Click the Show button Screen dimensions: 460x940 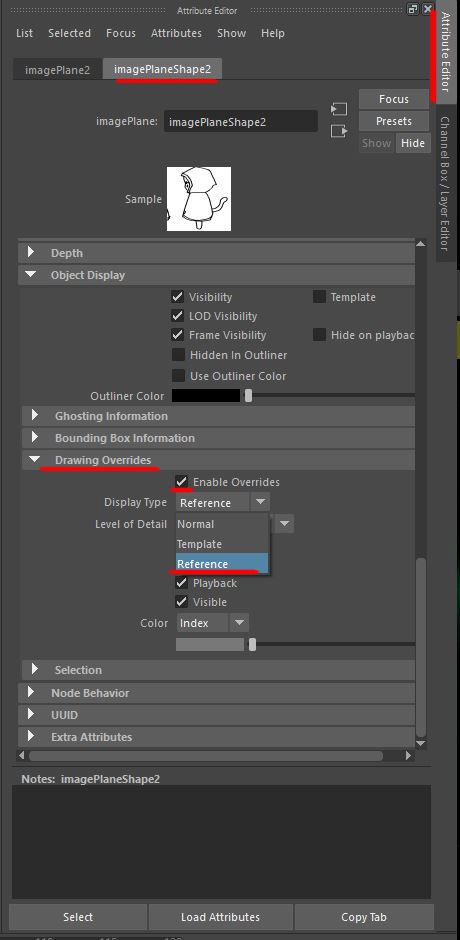376,143
